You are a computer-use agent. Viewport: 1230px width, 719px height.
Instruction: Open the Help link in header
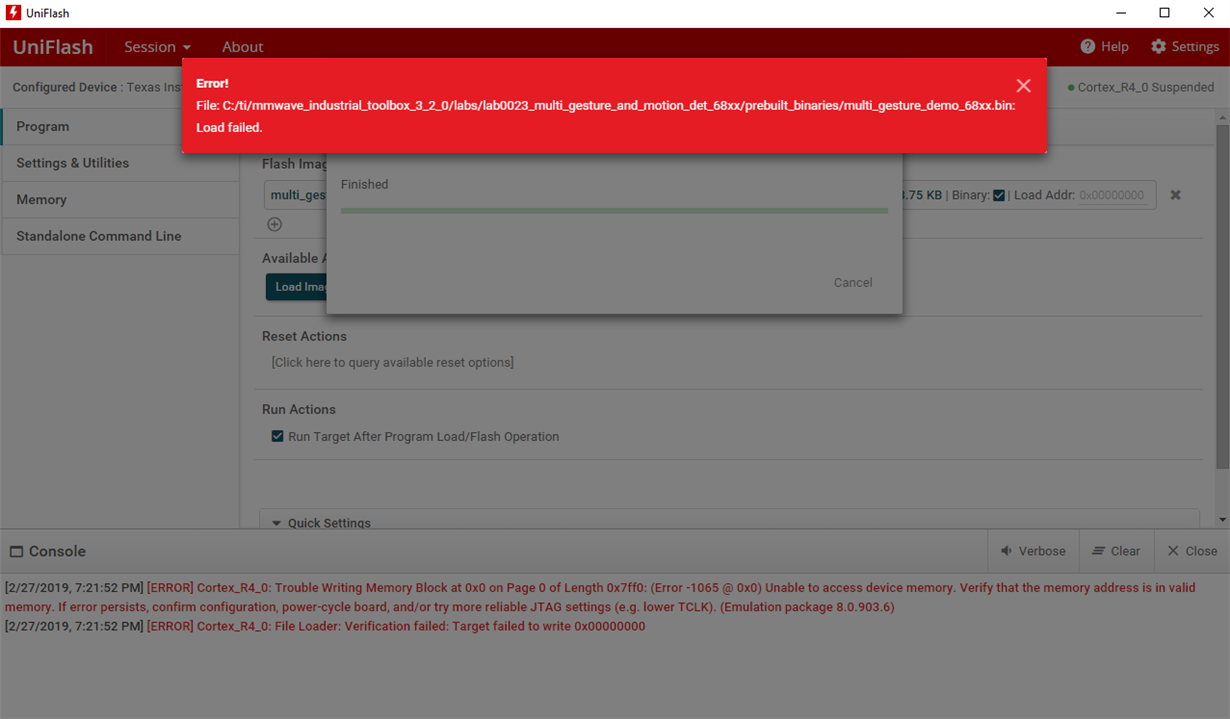click(x=1104, y=46)
